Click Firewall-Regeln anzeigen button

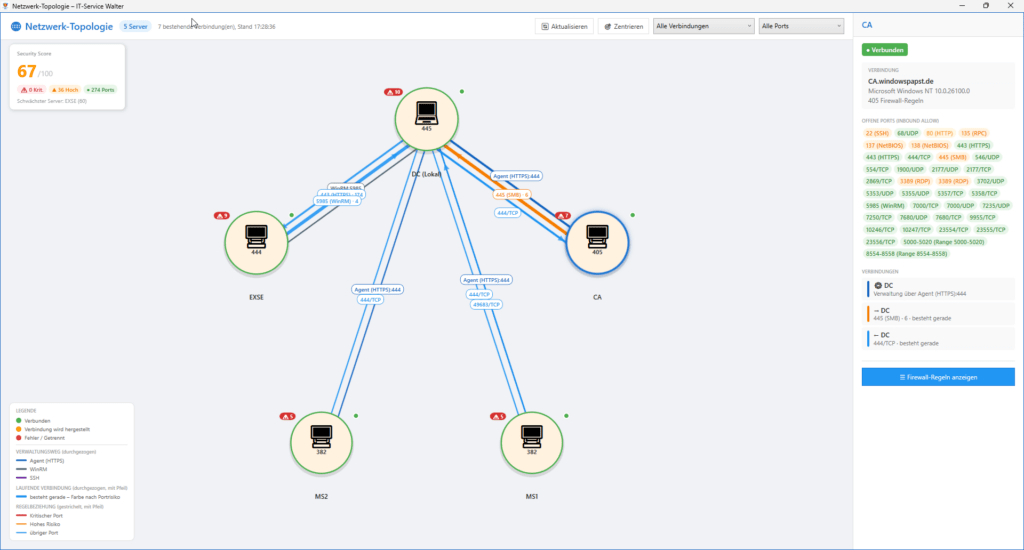(938, 377)
